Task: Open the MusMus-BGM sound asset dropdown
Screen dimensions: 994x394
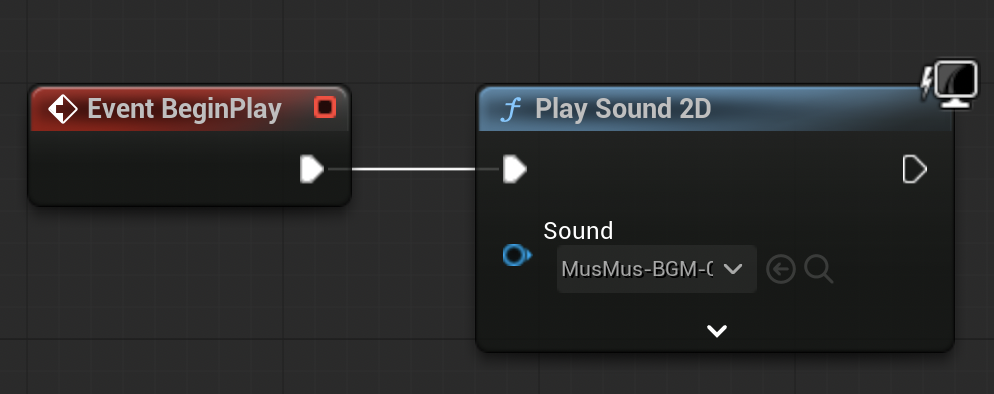Action: tap(656, 269)
